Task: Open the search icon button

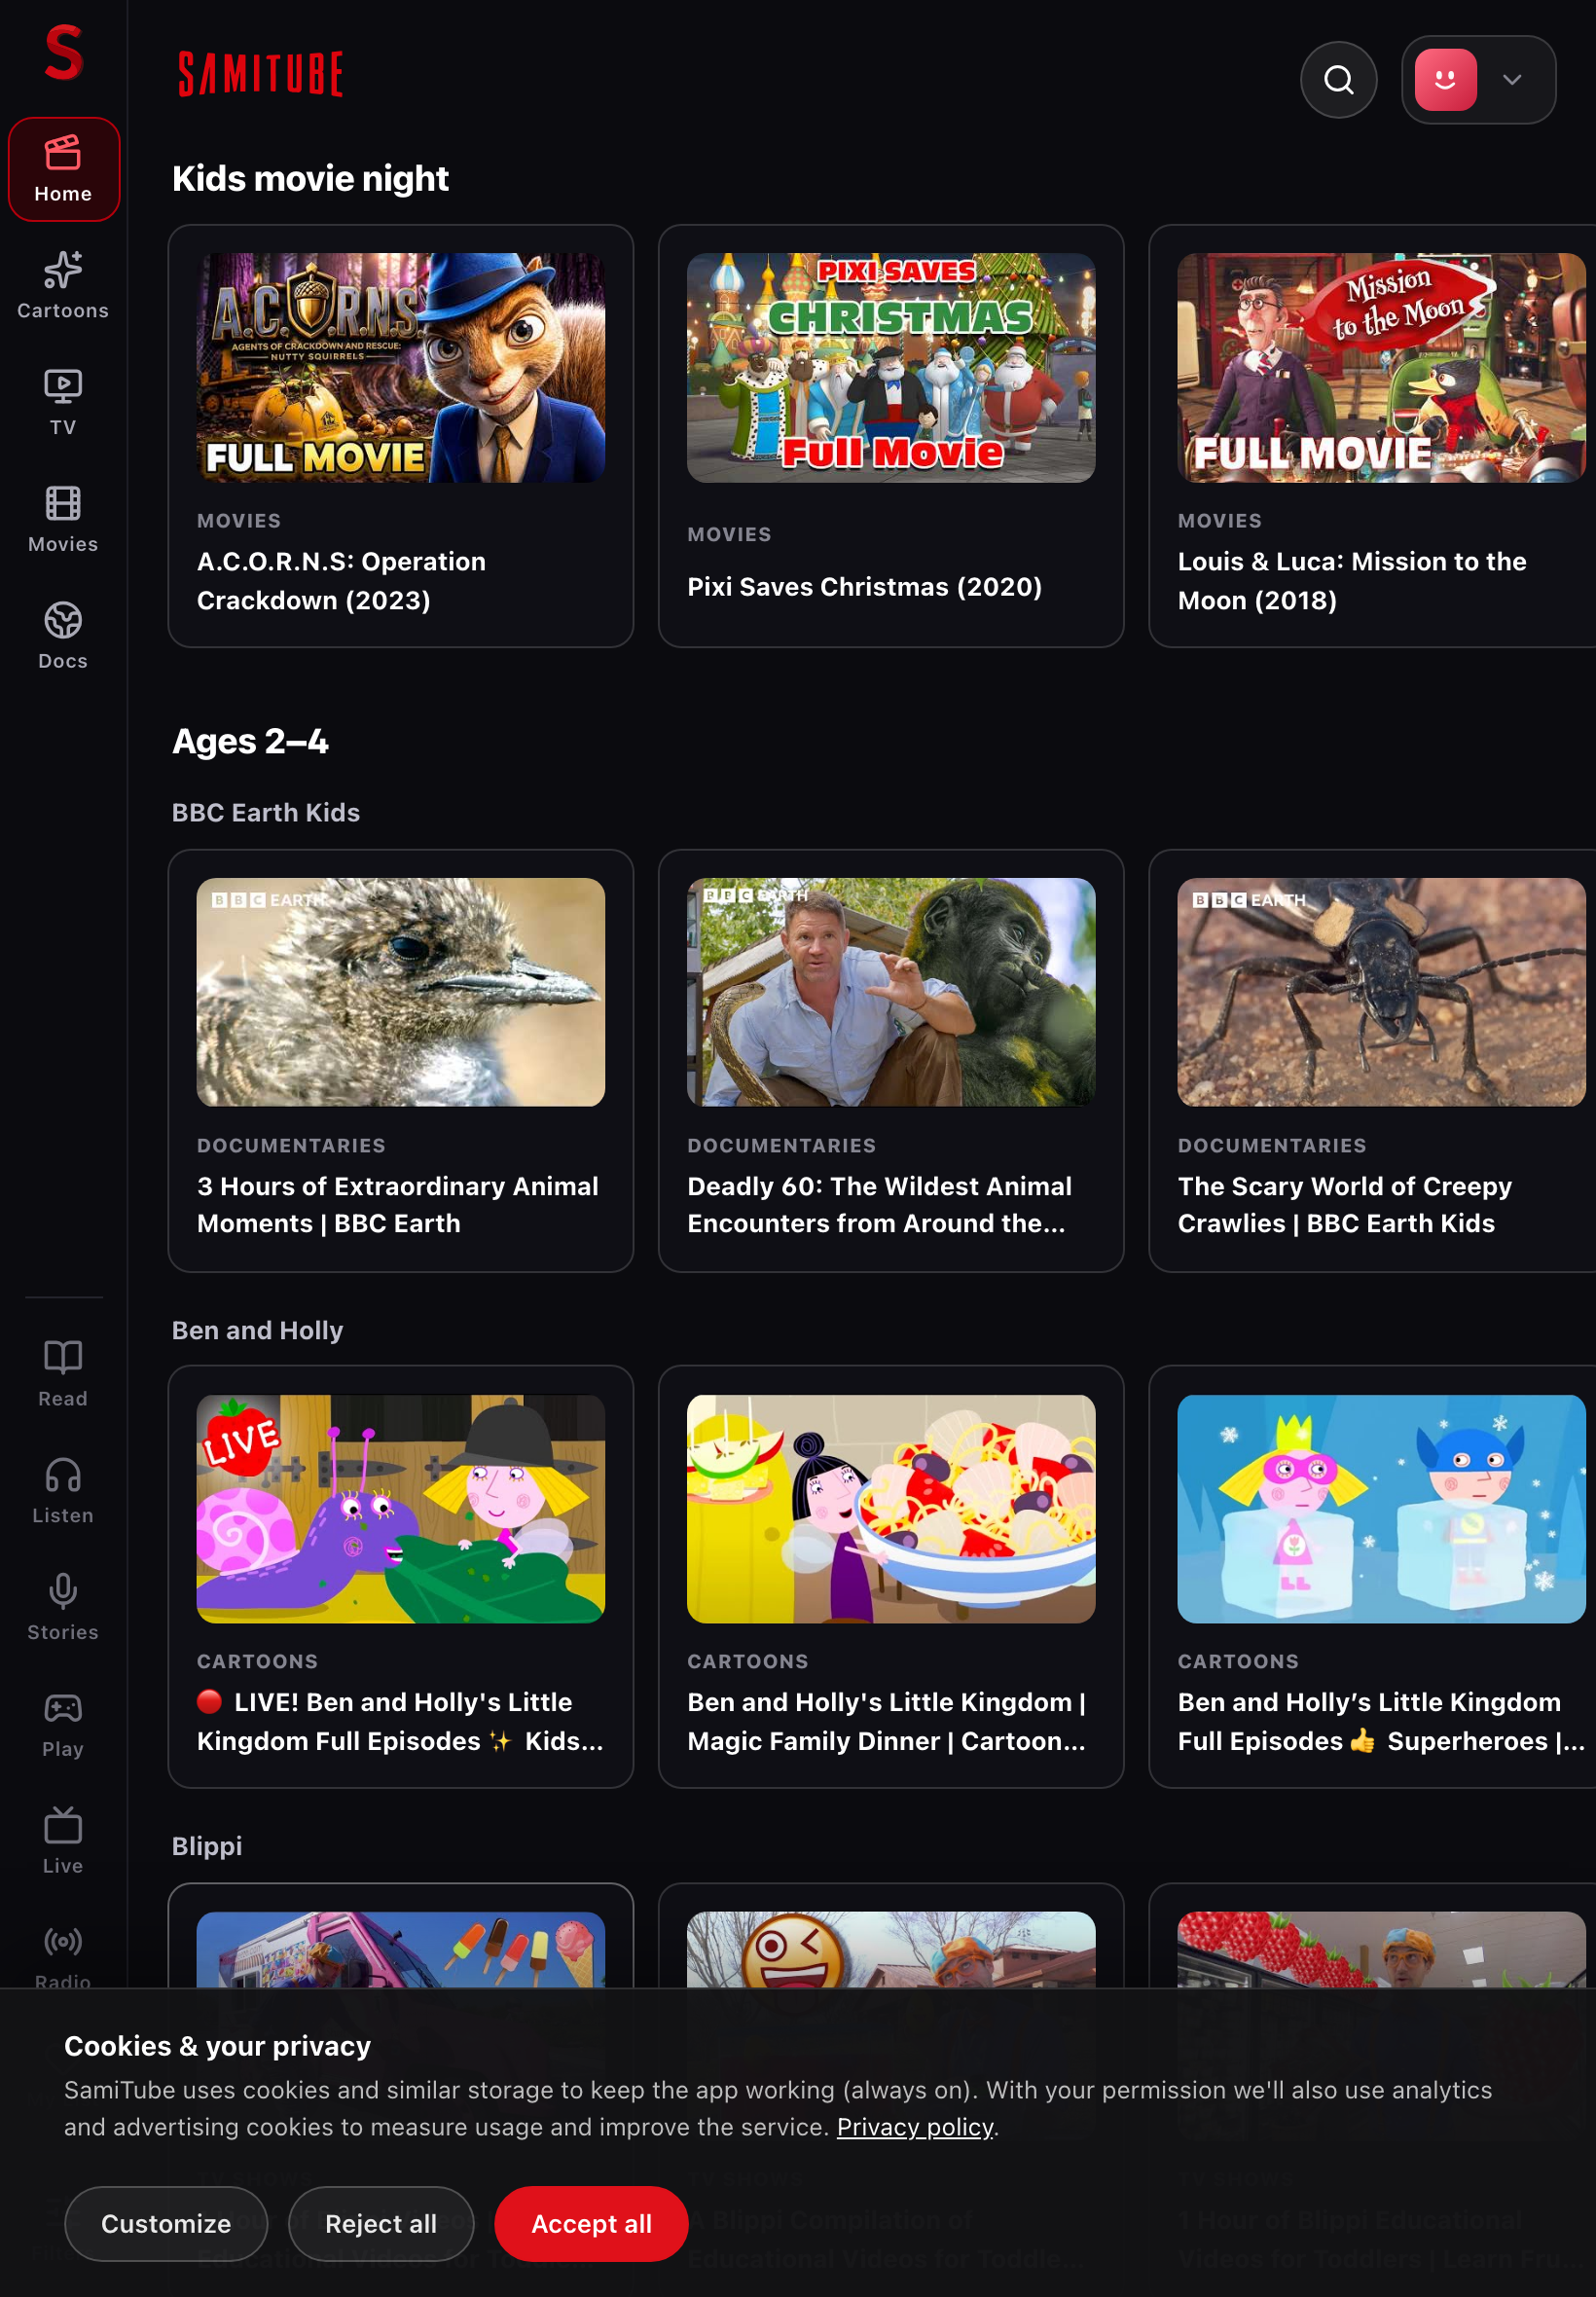Action: pyautogui.click(x=1338, y=79)
